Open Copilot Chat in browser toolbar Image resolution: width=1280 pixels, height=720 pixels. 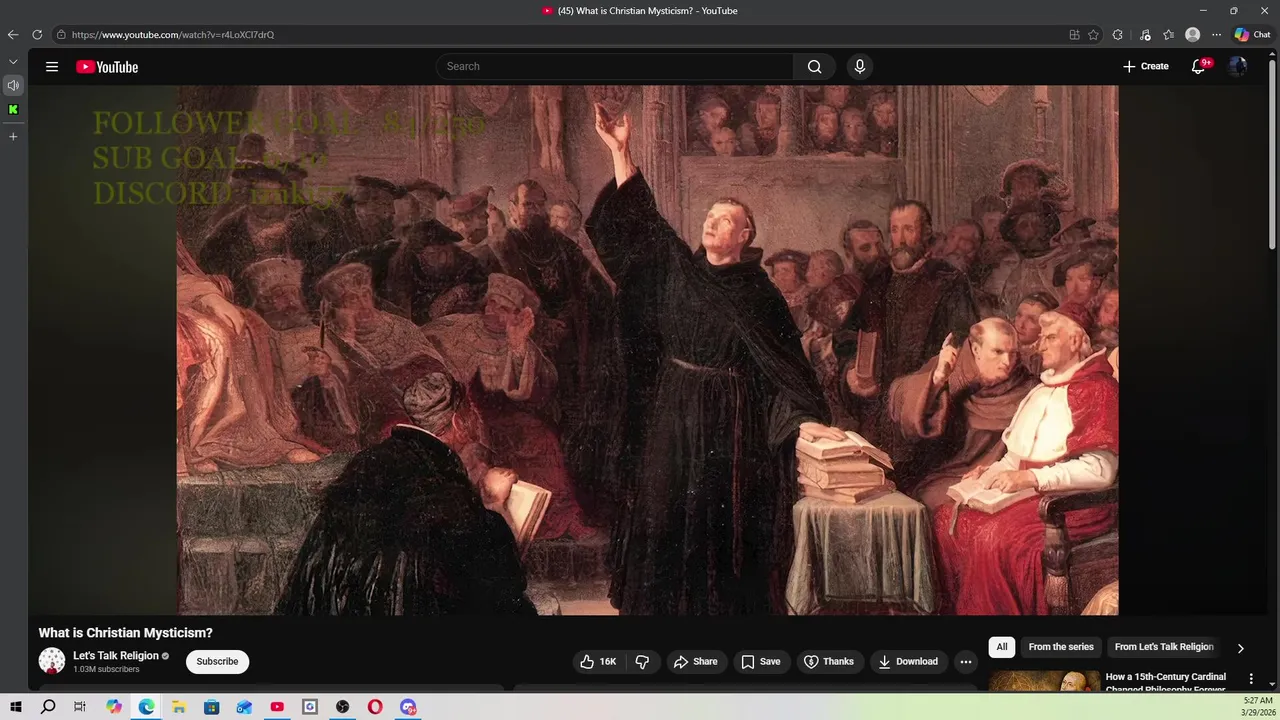(x=1253, y=34)
